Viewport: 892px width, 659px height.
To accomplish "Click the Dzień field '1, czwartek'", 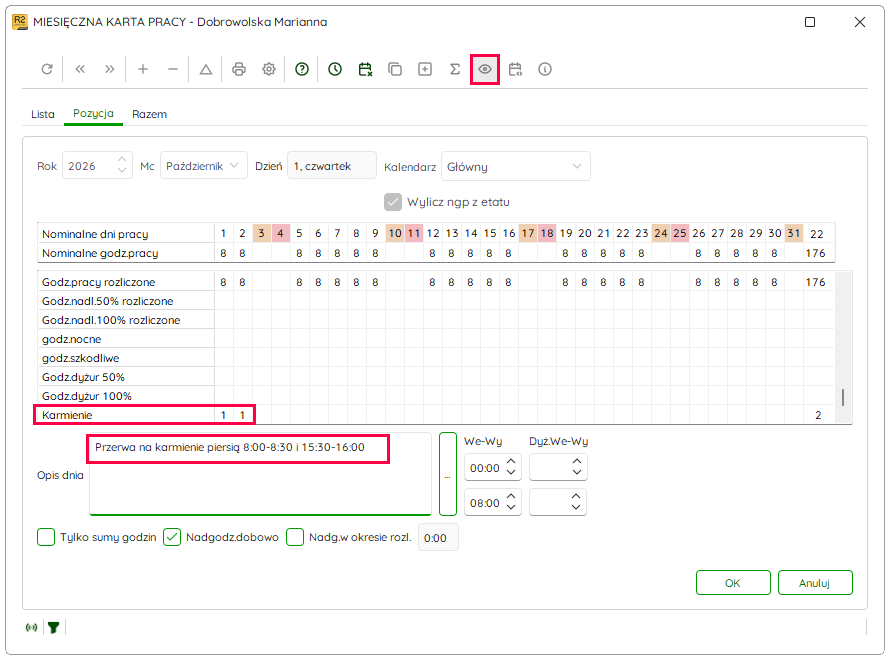I will click(332, 166).
